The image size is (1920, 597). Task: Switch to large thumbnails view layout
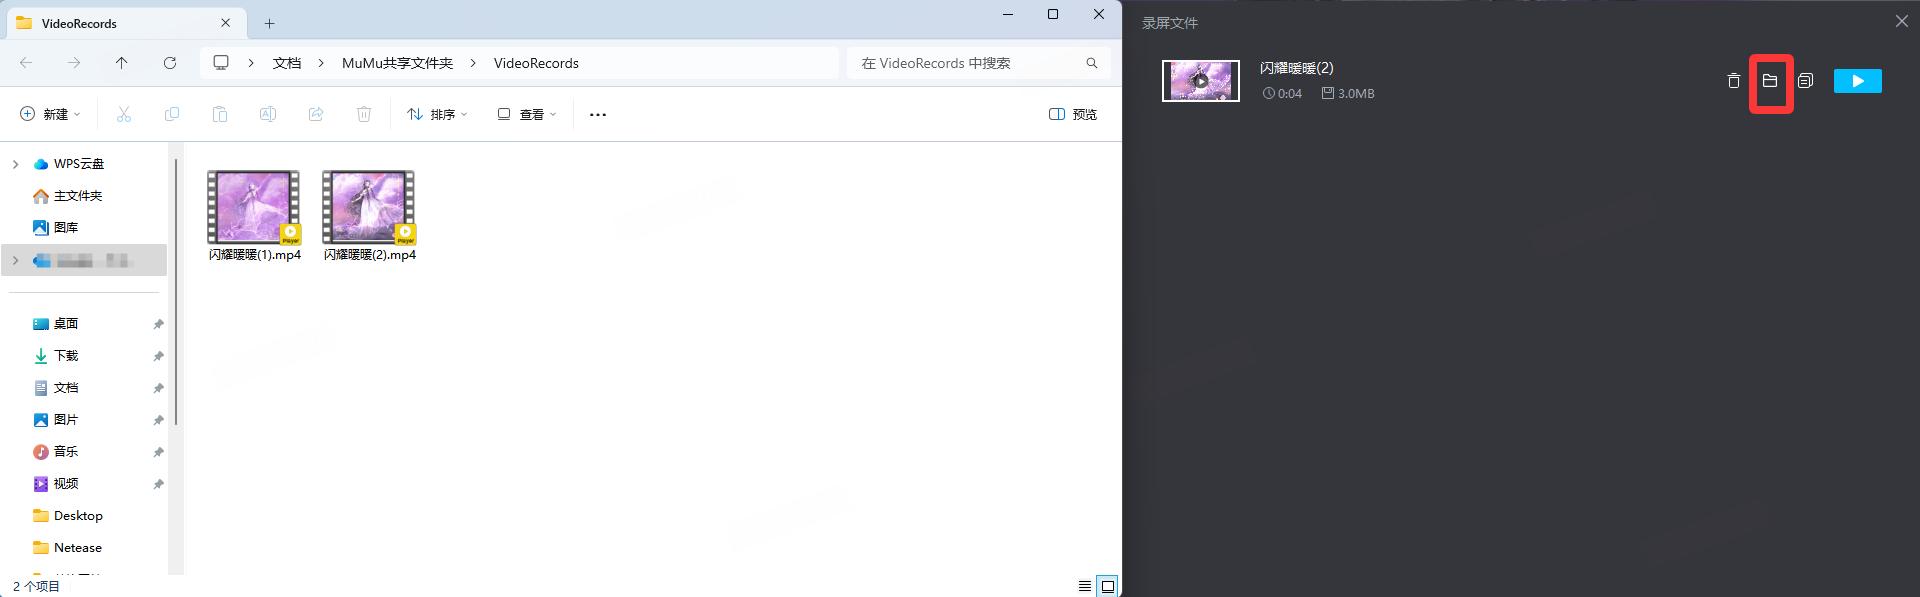click(x=1108, y=586)
